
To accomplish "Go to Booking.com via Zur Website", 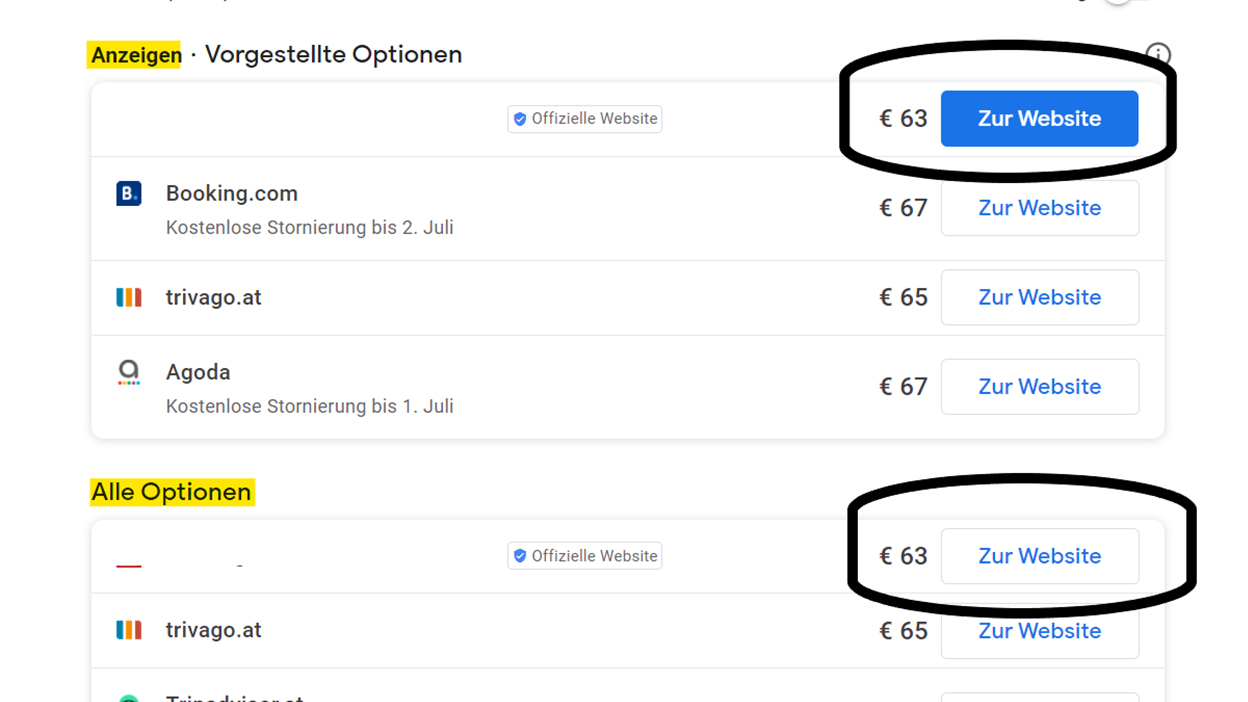I will tap(1039, 208).
